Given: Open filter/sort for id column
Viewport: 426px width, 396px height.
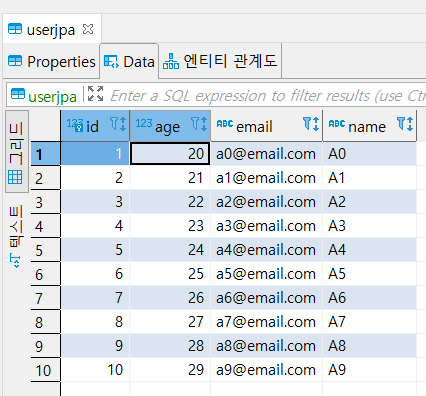Looking at the screenshot, I should (x=118, y=124).
